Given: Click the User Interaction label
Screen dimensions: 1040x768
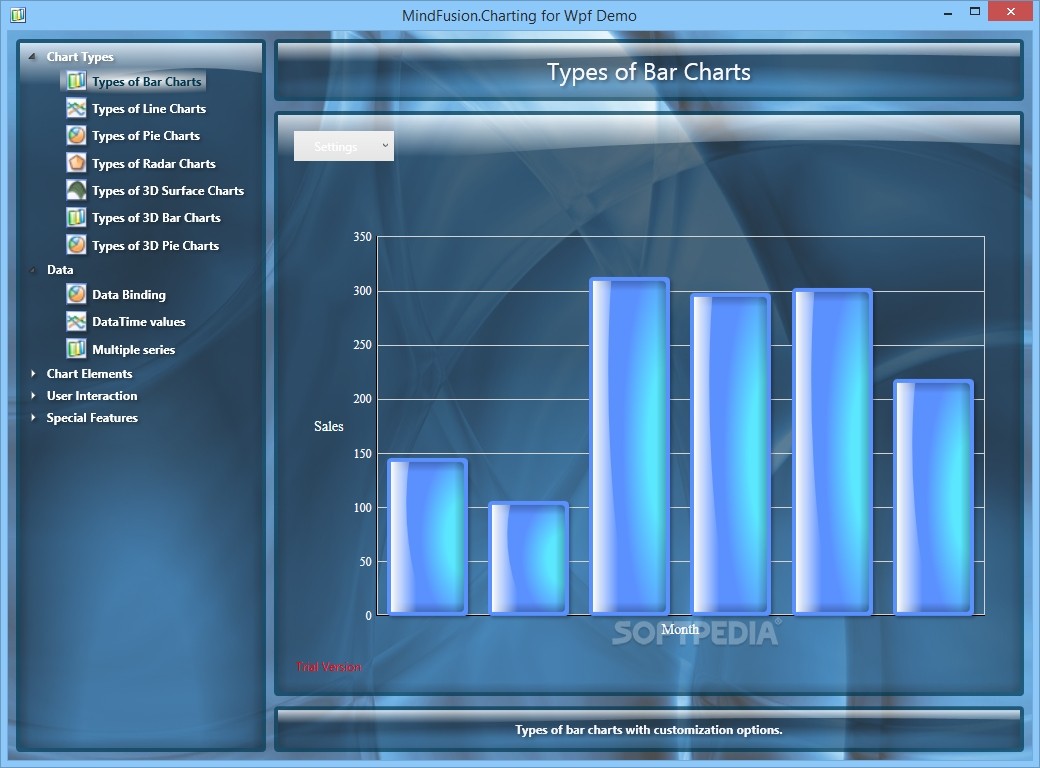Looking at the screenshot, I should point(92,396).
